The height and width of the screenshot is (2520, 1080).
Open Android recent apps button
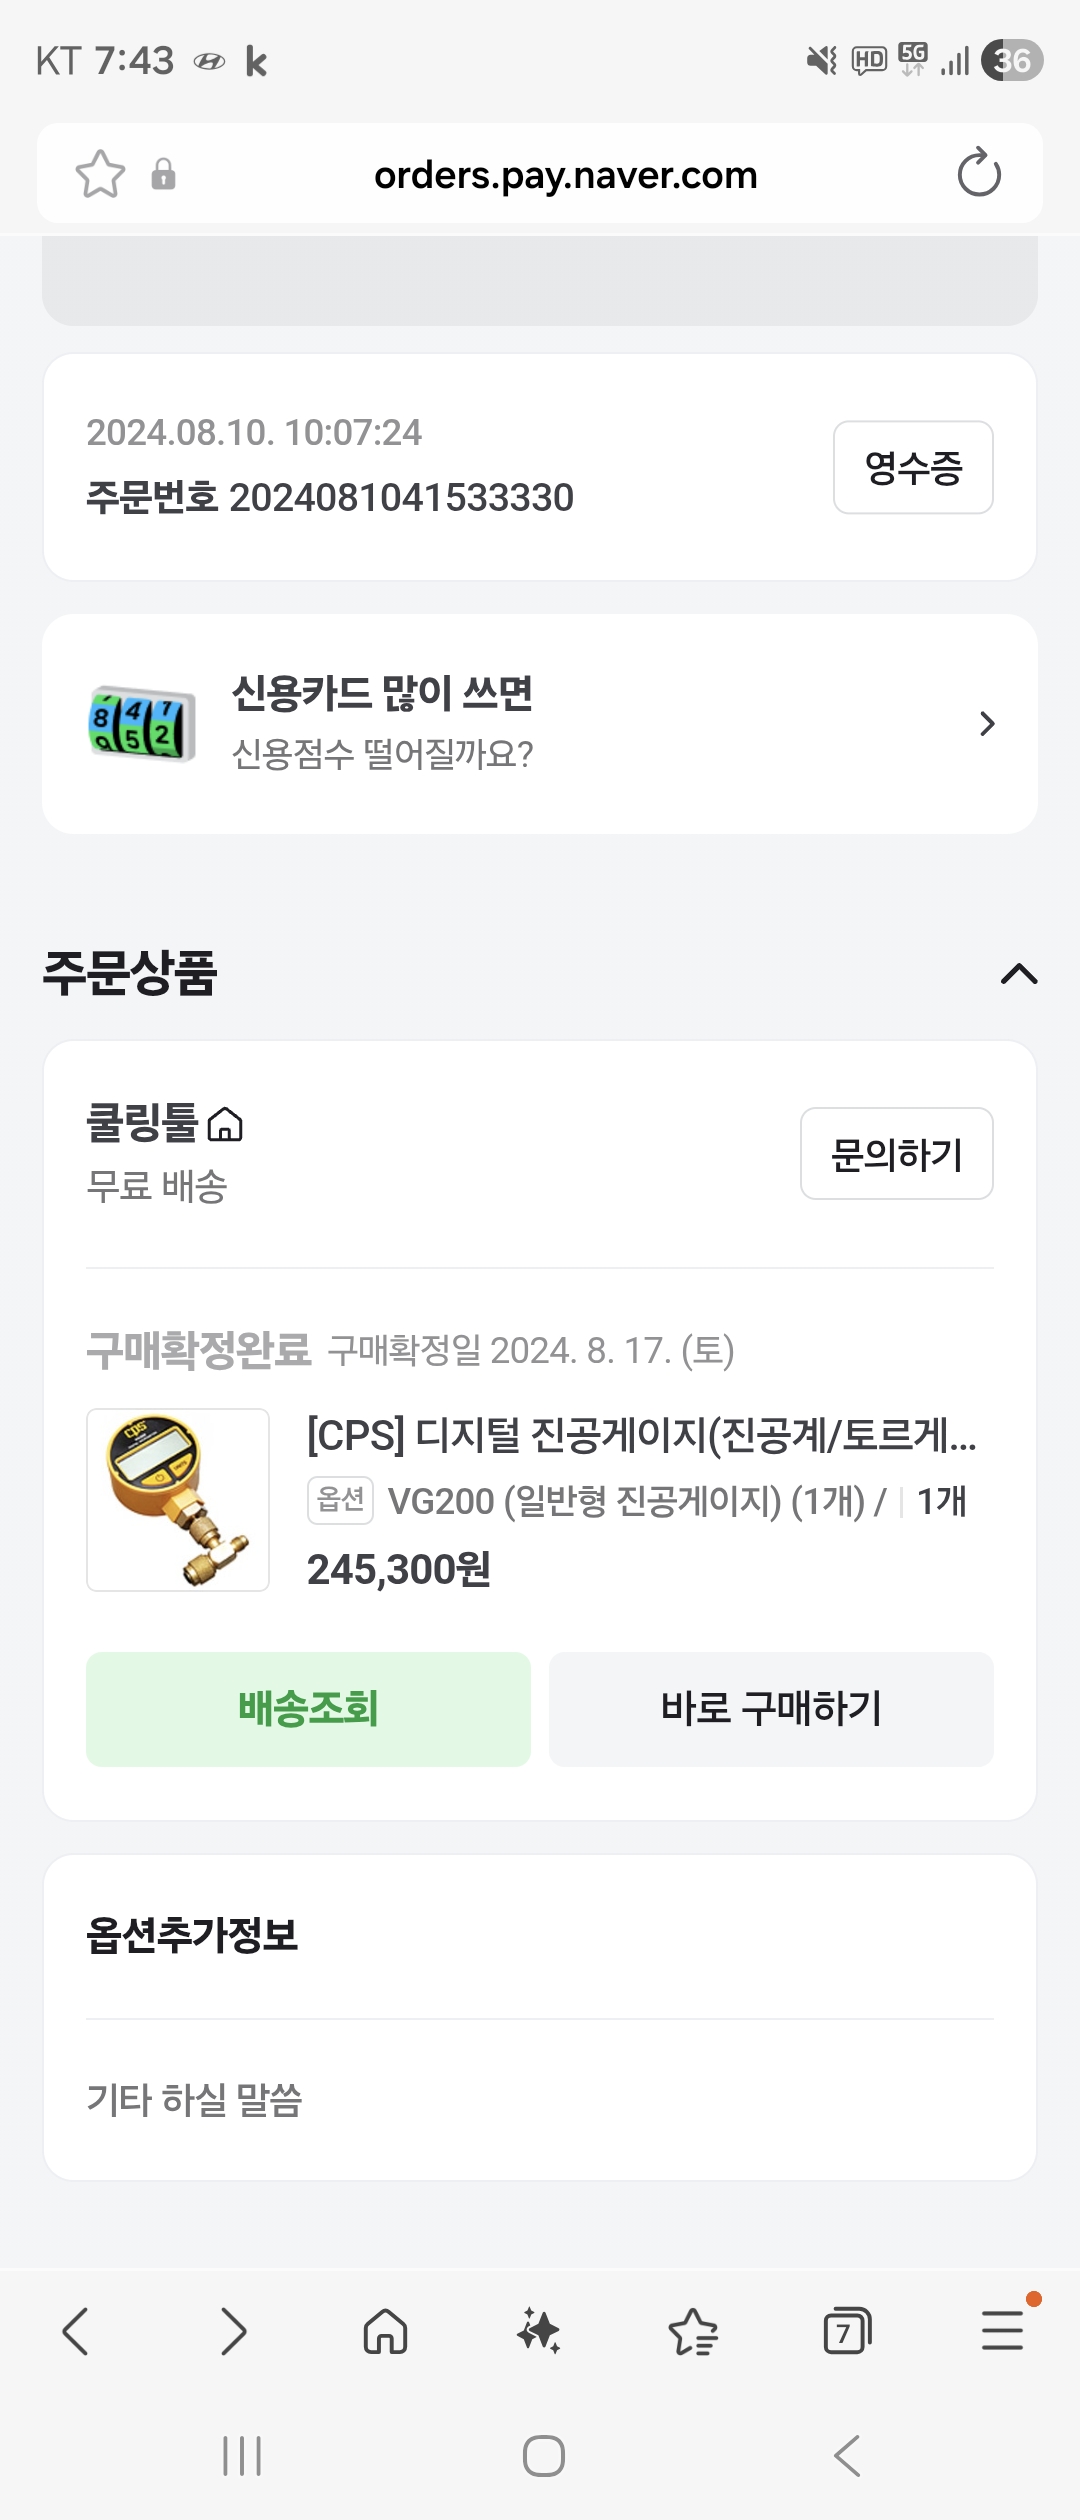(242, 2456)
